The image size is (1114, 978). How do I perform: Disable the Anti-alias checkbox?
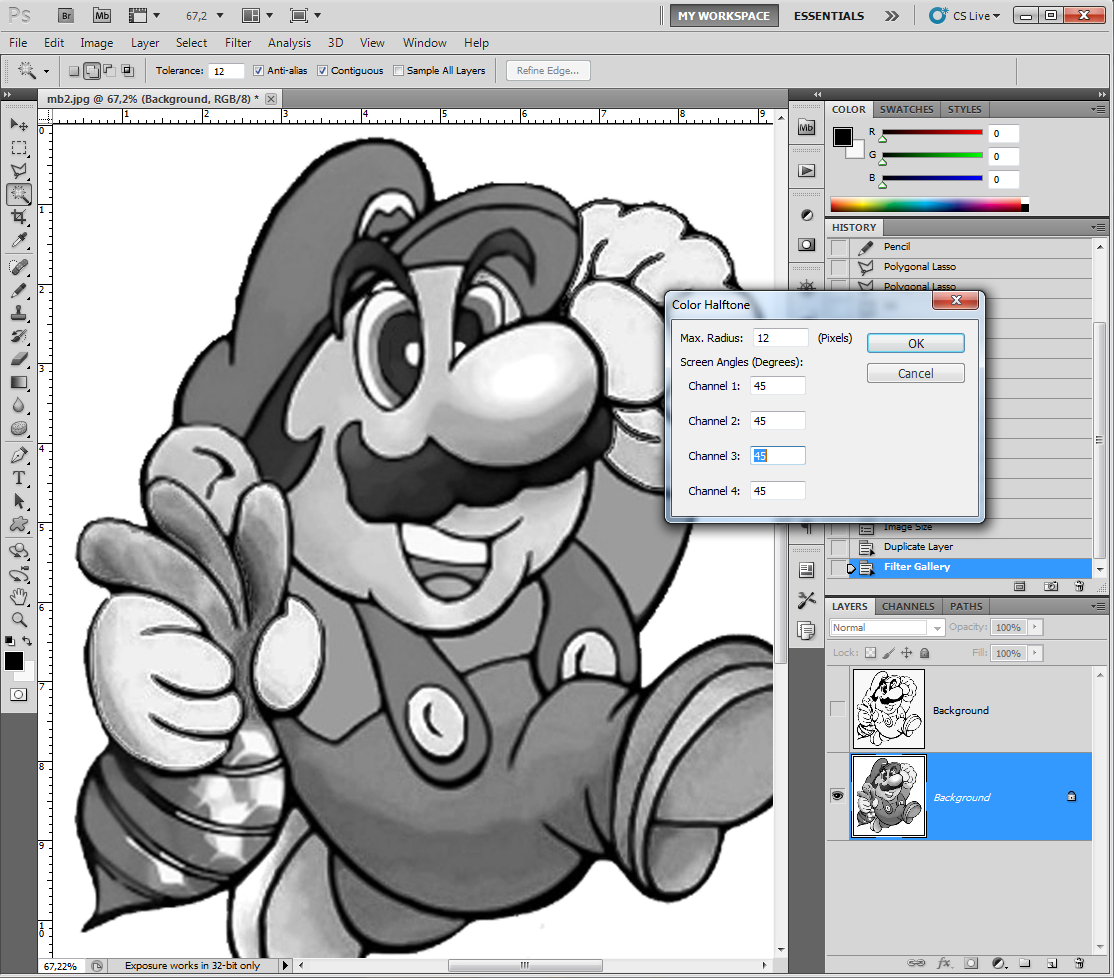tap(259, 71)
